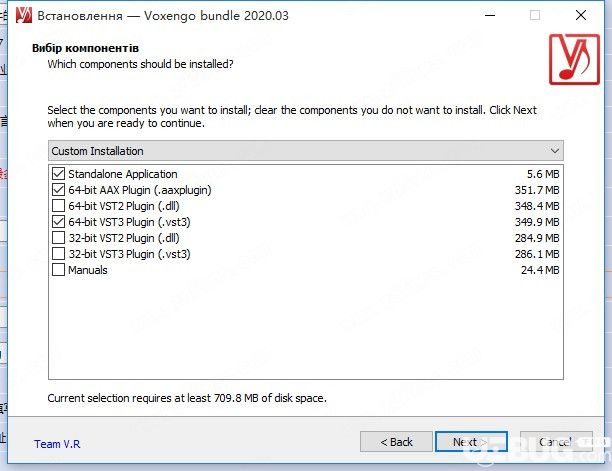This screenshot has width=612, height=471.
Task: Go back with the Back button
Action: pyautogui.click(x=396, y=442)
